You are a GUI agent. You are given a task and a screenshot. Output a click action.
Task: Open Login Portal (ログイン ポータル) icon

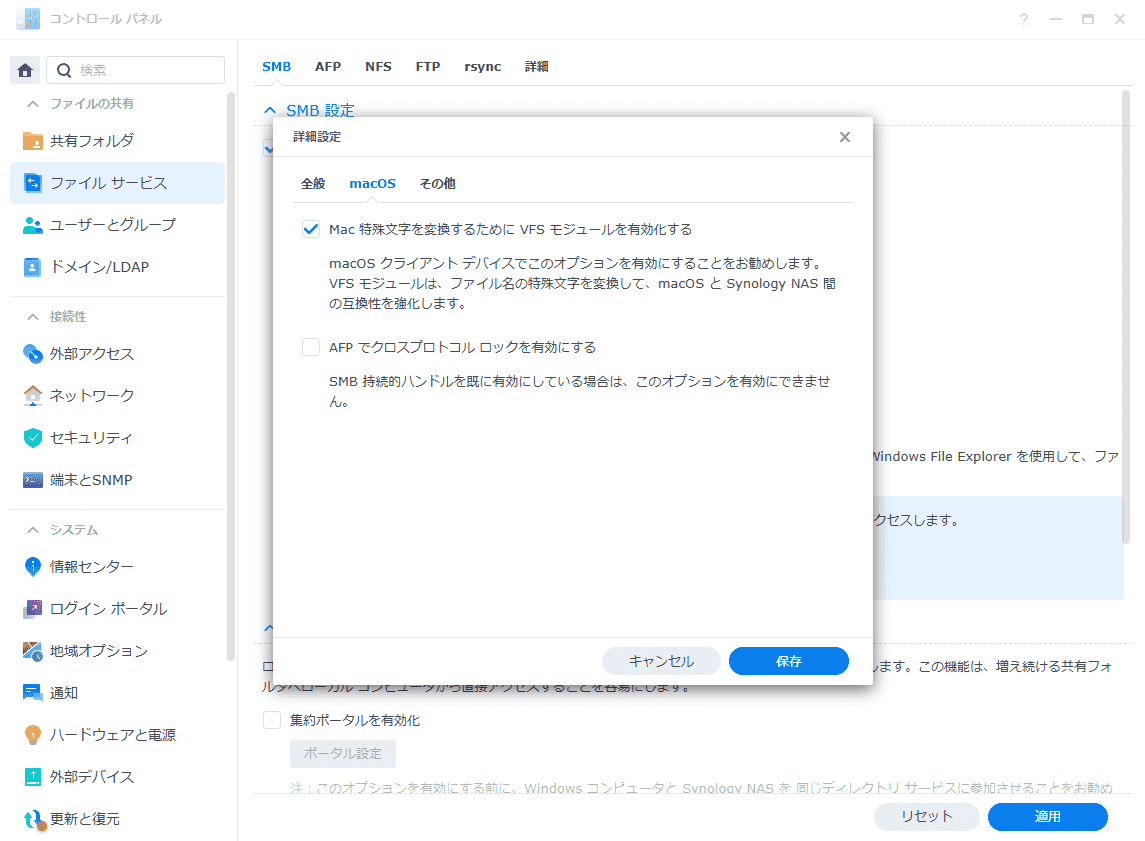point(32,609)
